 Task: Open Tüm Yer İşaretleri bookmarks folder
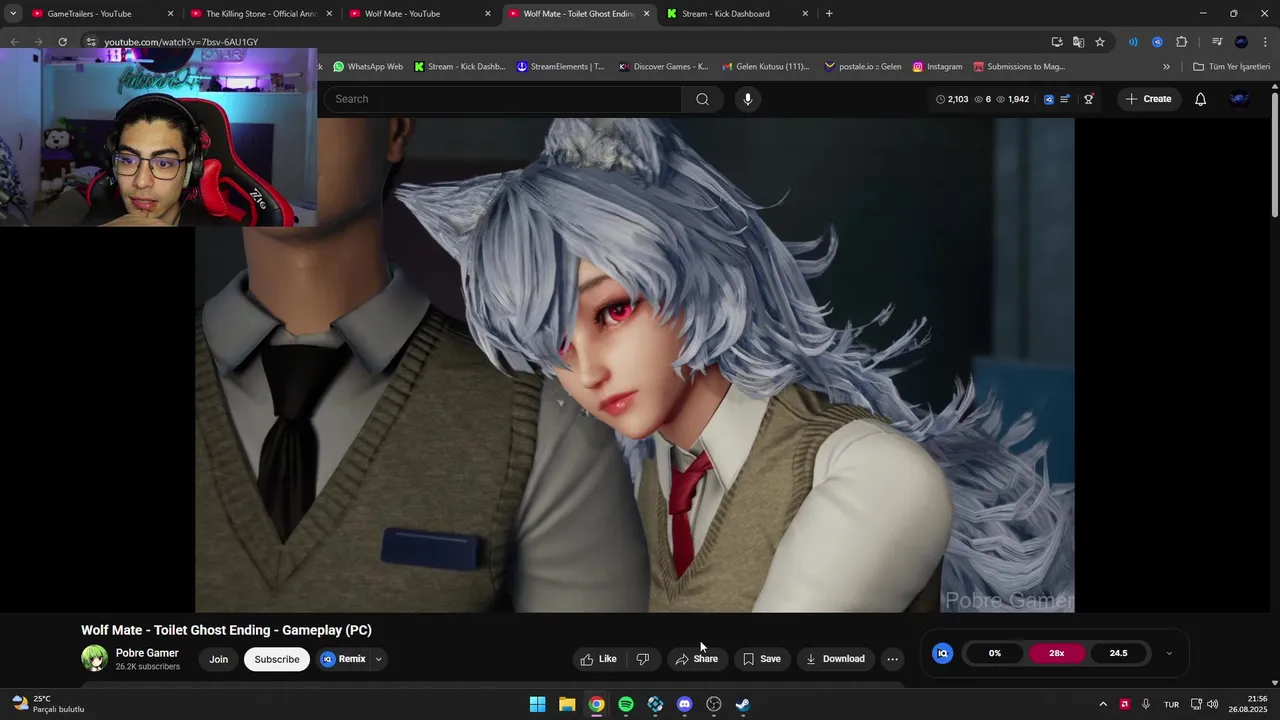pyautogui.click(x=1231, y=67)
